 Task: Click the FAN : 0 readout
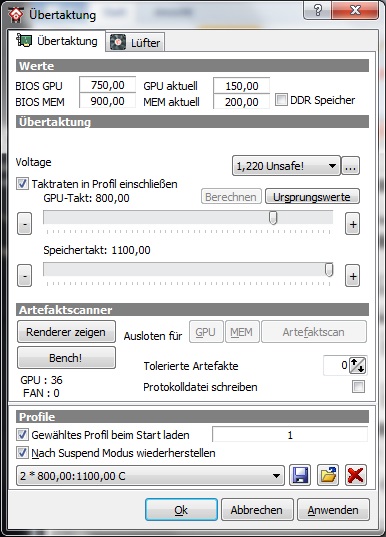click(x=41, y=393)
